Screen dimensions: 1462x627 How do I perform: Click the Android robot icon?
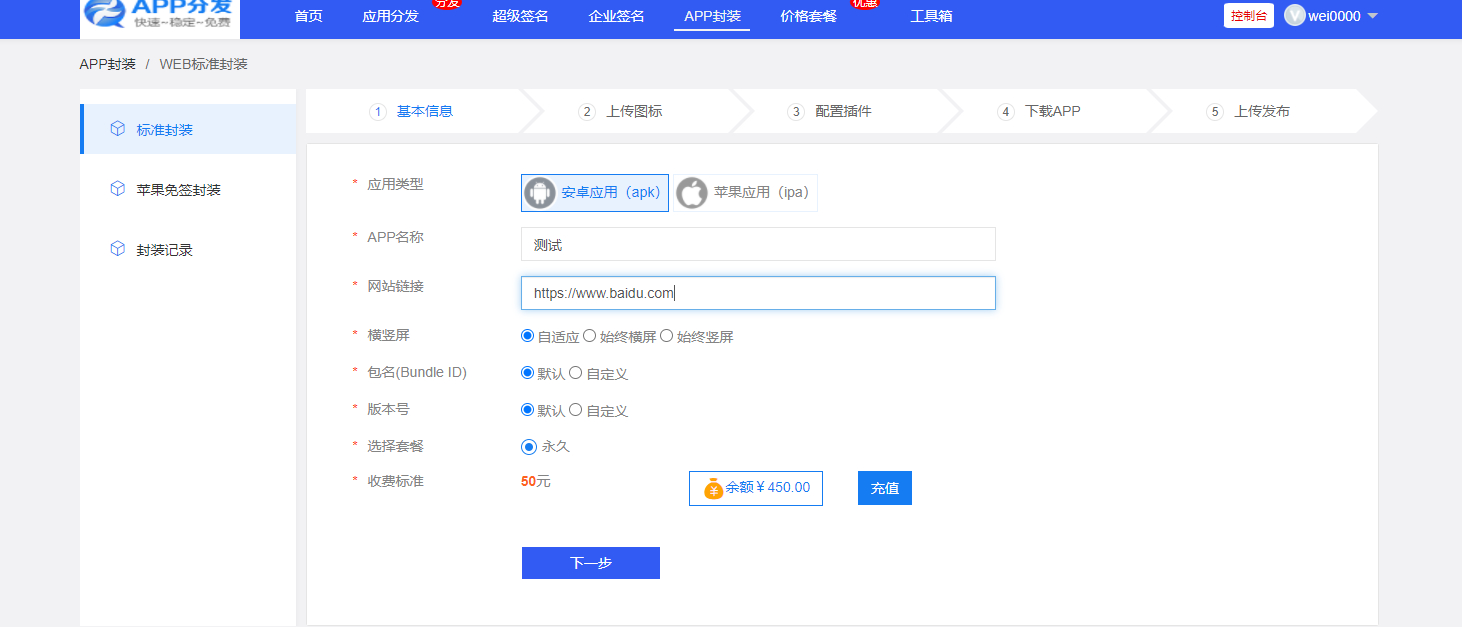coord(540,193)
